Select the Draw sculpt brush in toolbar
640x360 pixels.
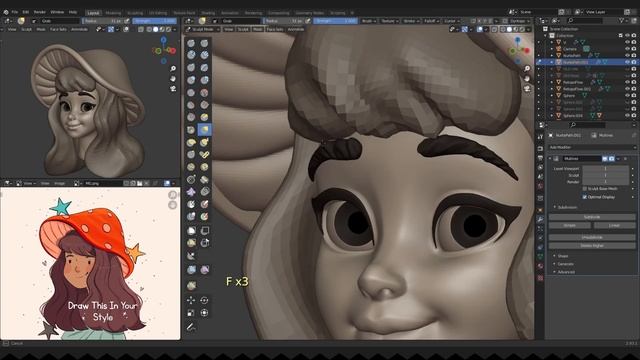point(191,43)
